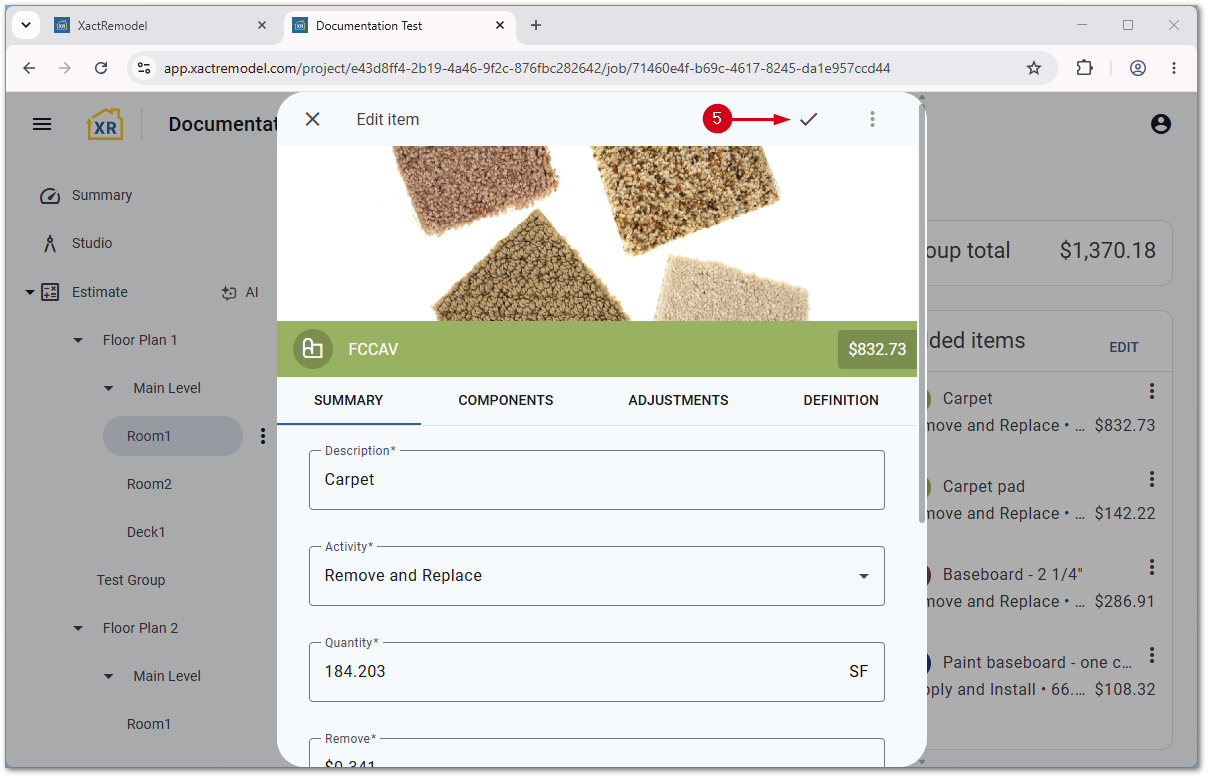Click the address bar URL

527,68
